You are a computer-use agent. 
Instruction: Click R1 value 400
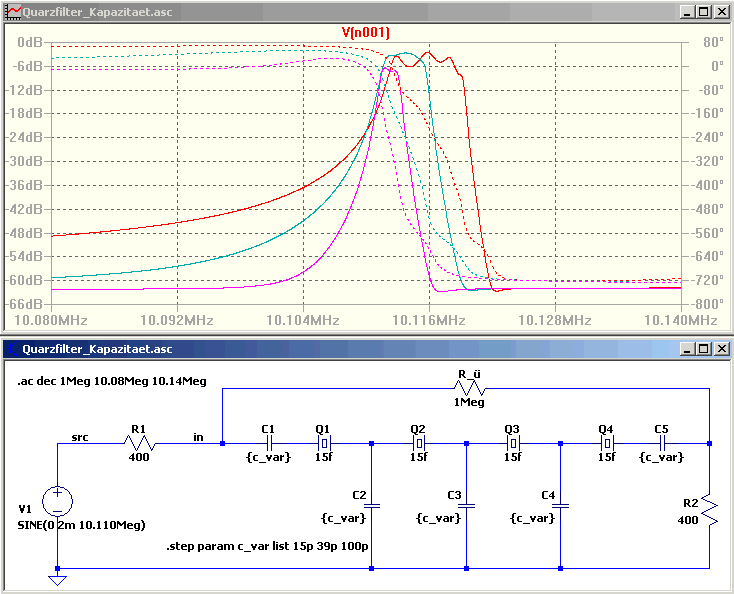(x=139, y=457)
